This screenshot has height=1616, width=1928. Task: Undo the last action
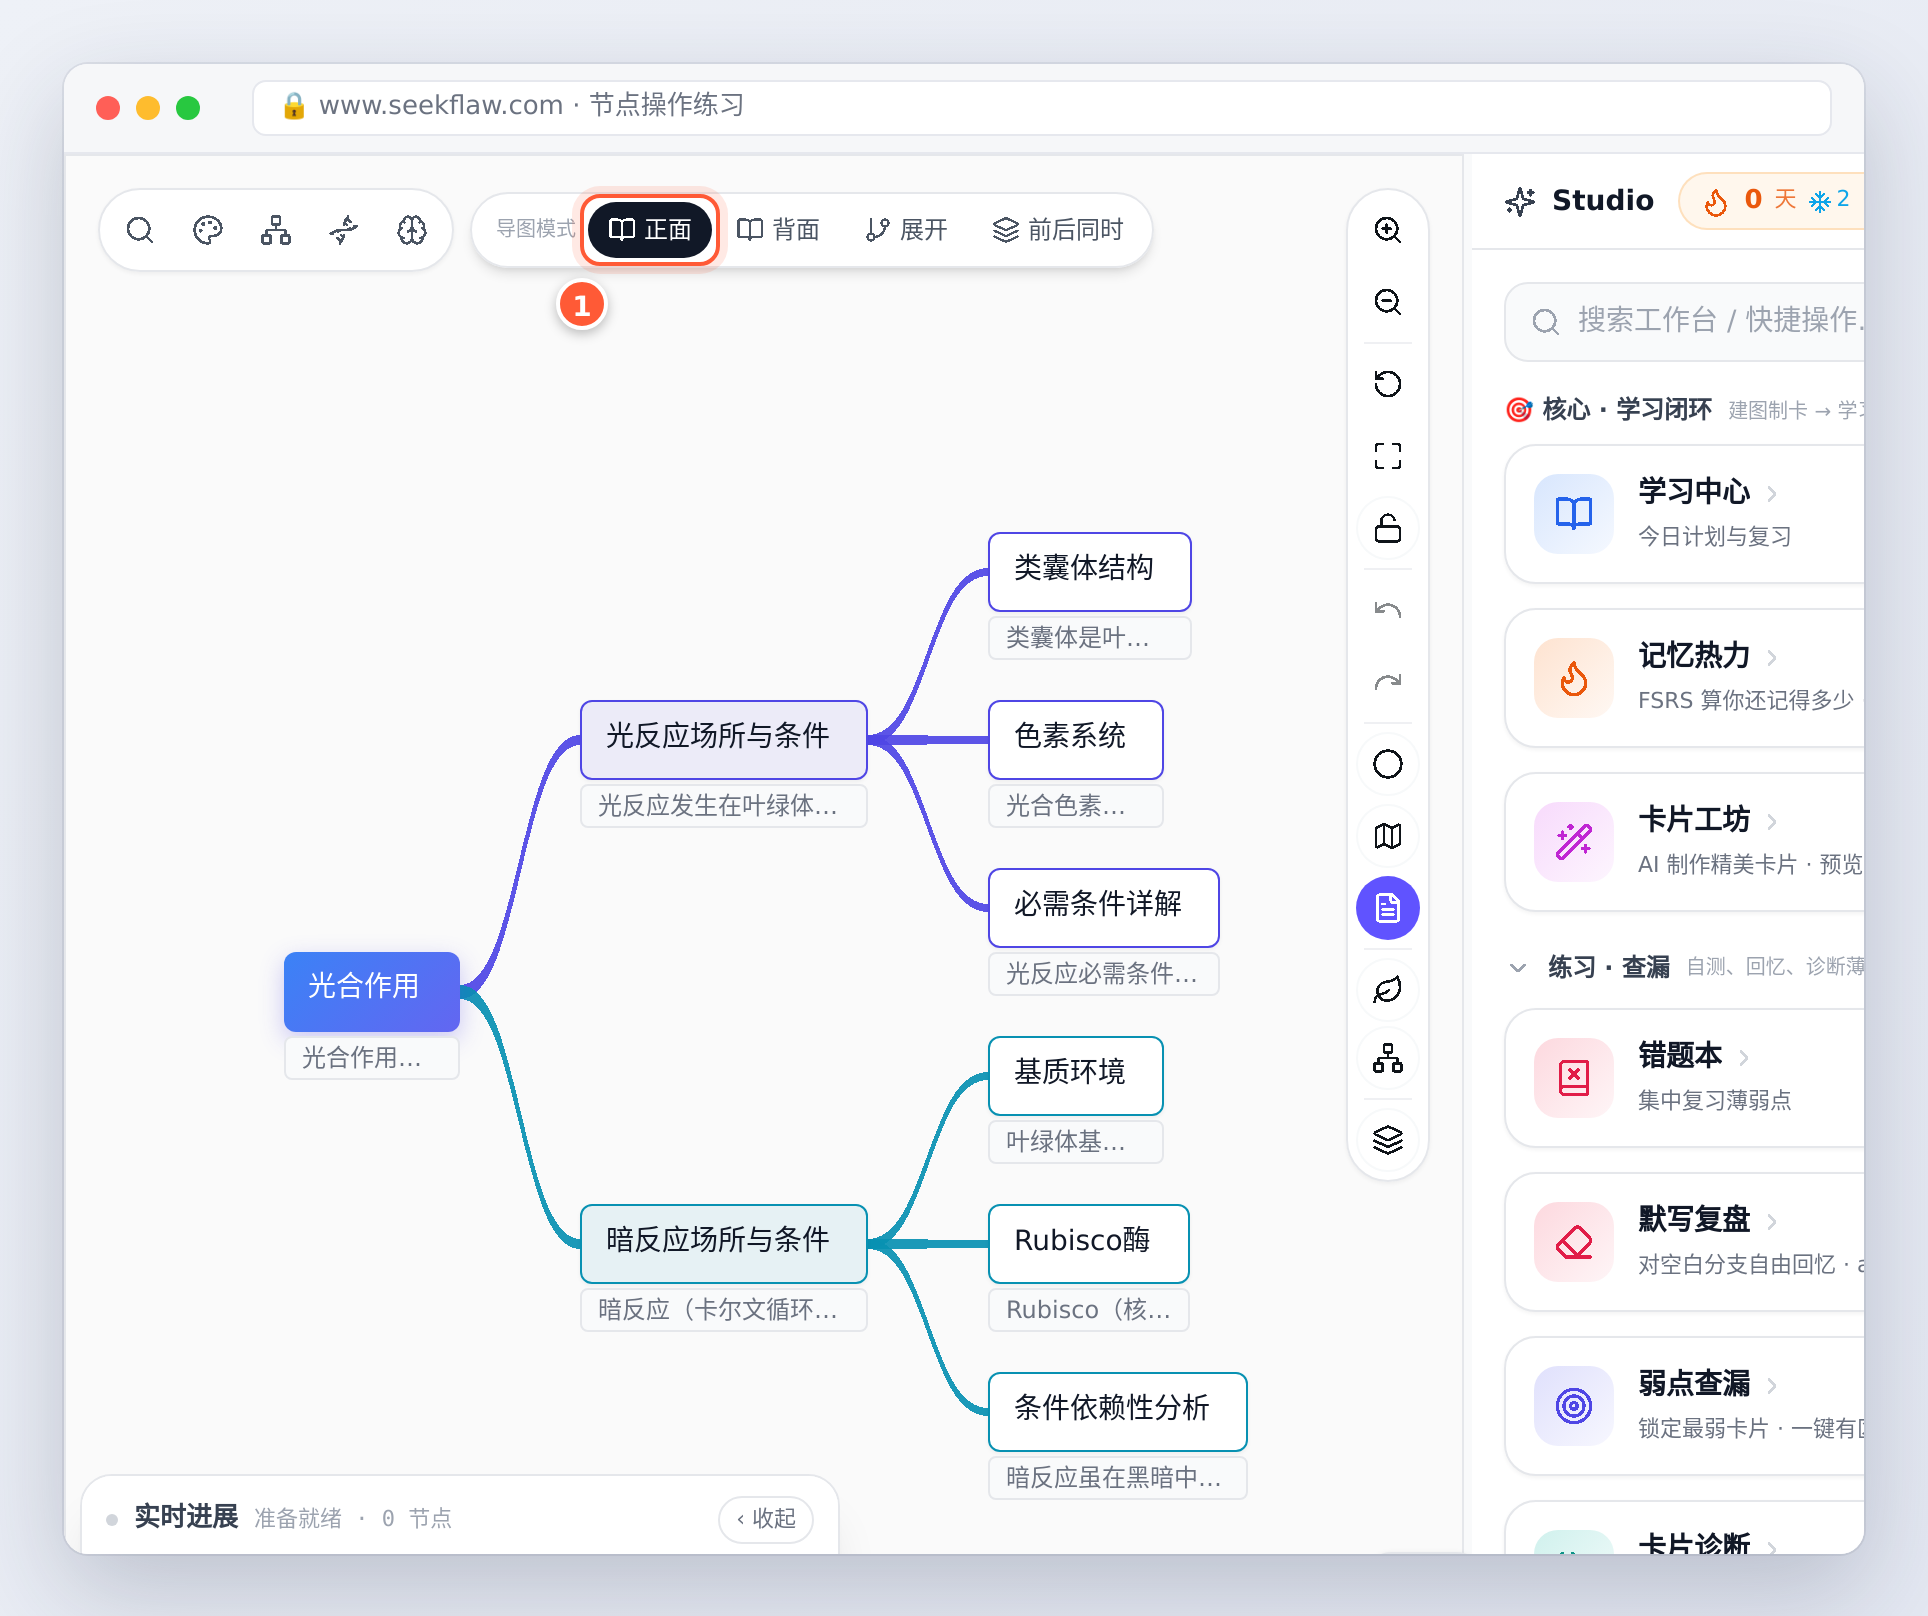(1388, 610)
